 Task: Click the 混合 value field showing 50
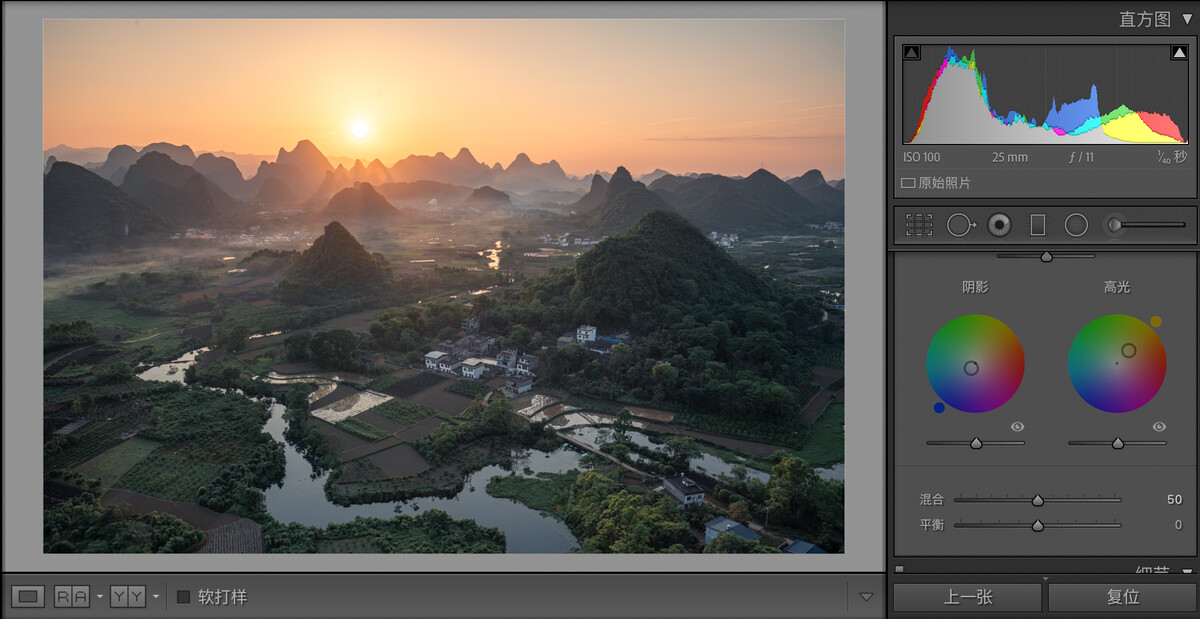[x=1174, y=499]
